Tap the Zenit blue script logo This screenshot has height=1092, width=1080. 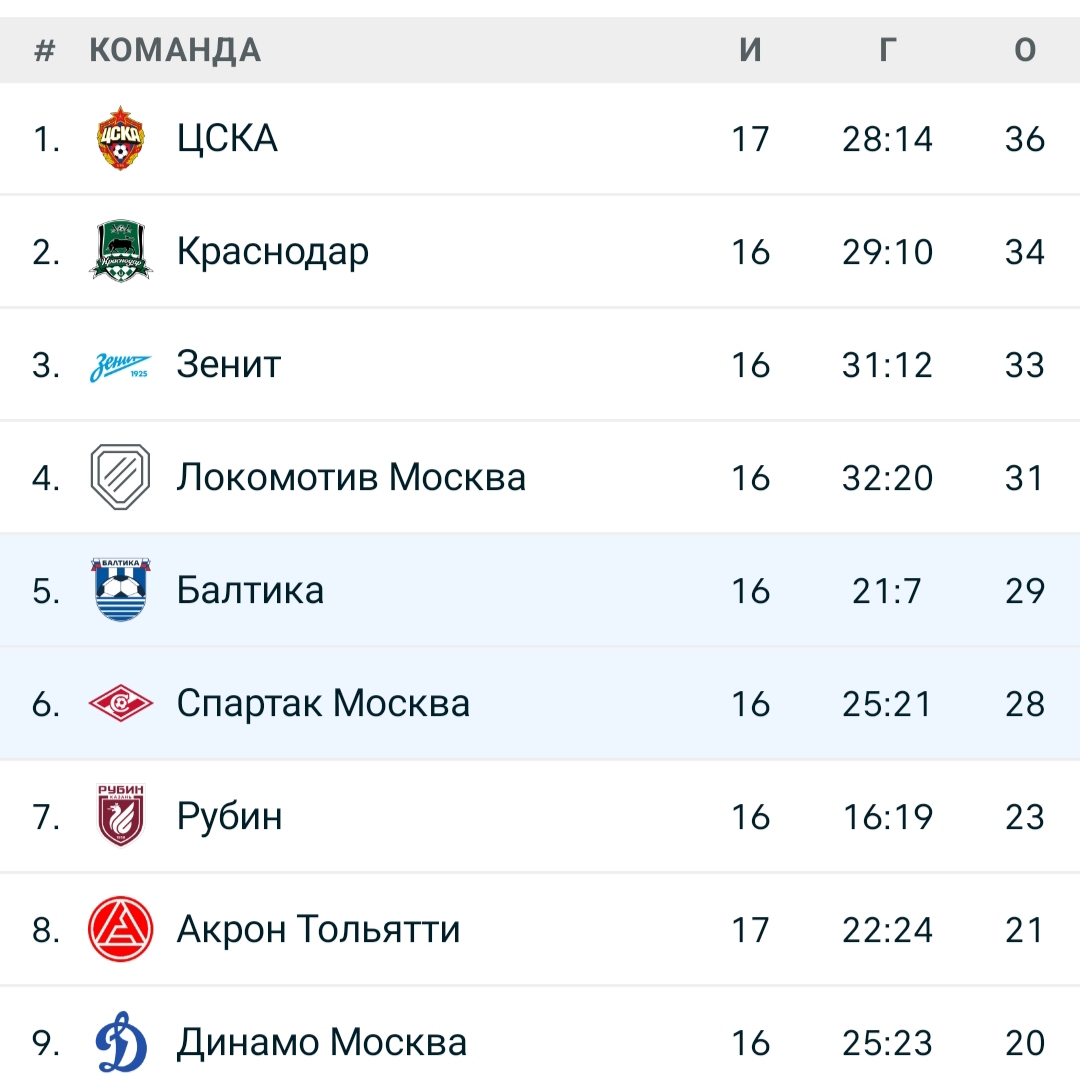pos(120,366)
